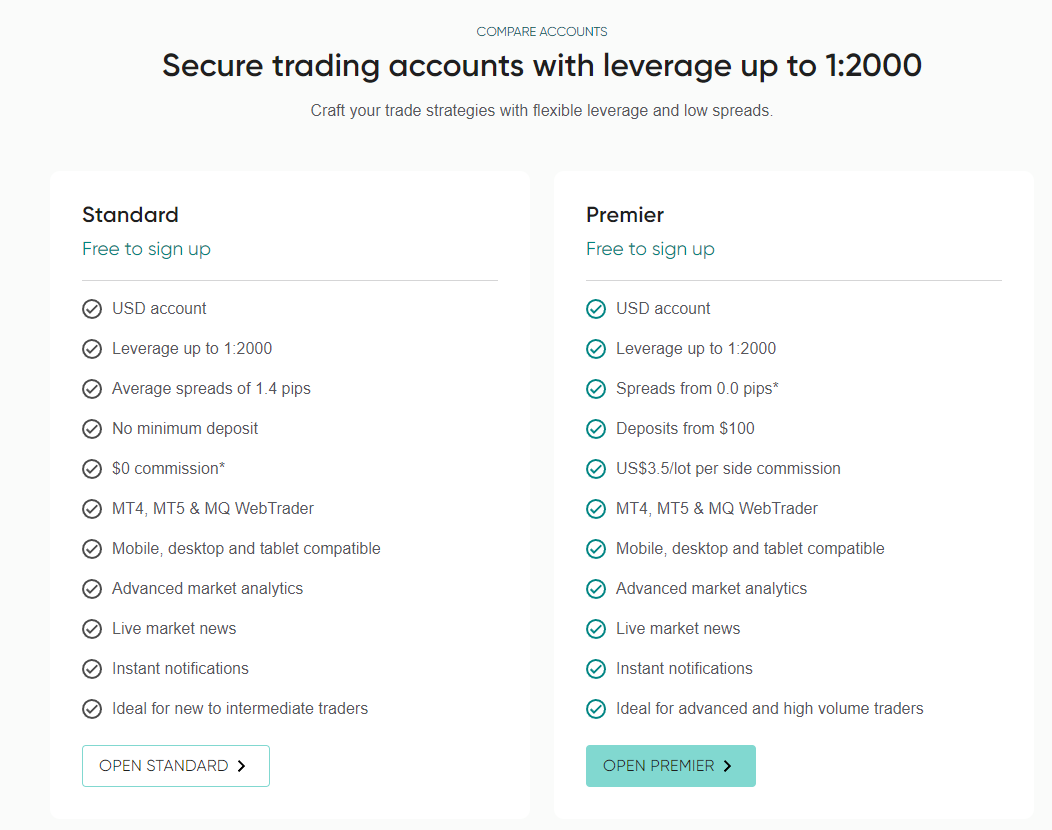This screenshot has width=1052, height=830.
Task: Click teal checkmark next to Deposits from $100
Action: point(596,429)
